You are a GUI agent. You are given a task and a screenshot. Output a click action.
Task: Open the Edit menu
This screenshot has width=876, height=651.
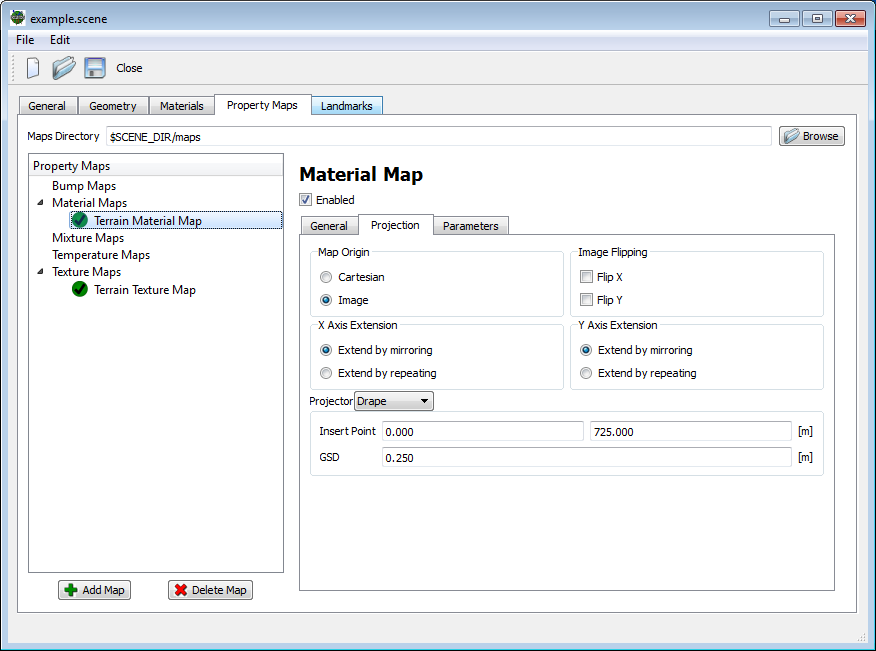tap(60, 40)
